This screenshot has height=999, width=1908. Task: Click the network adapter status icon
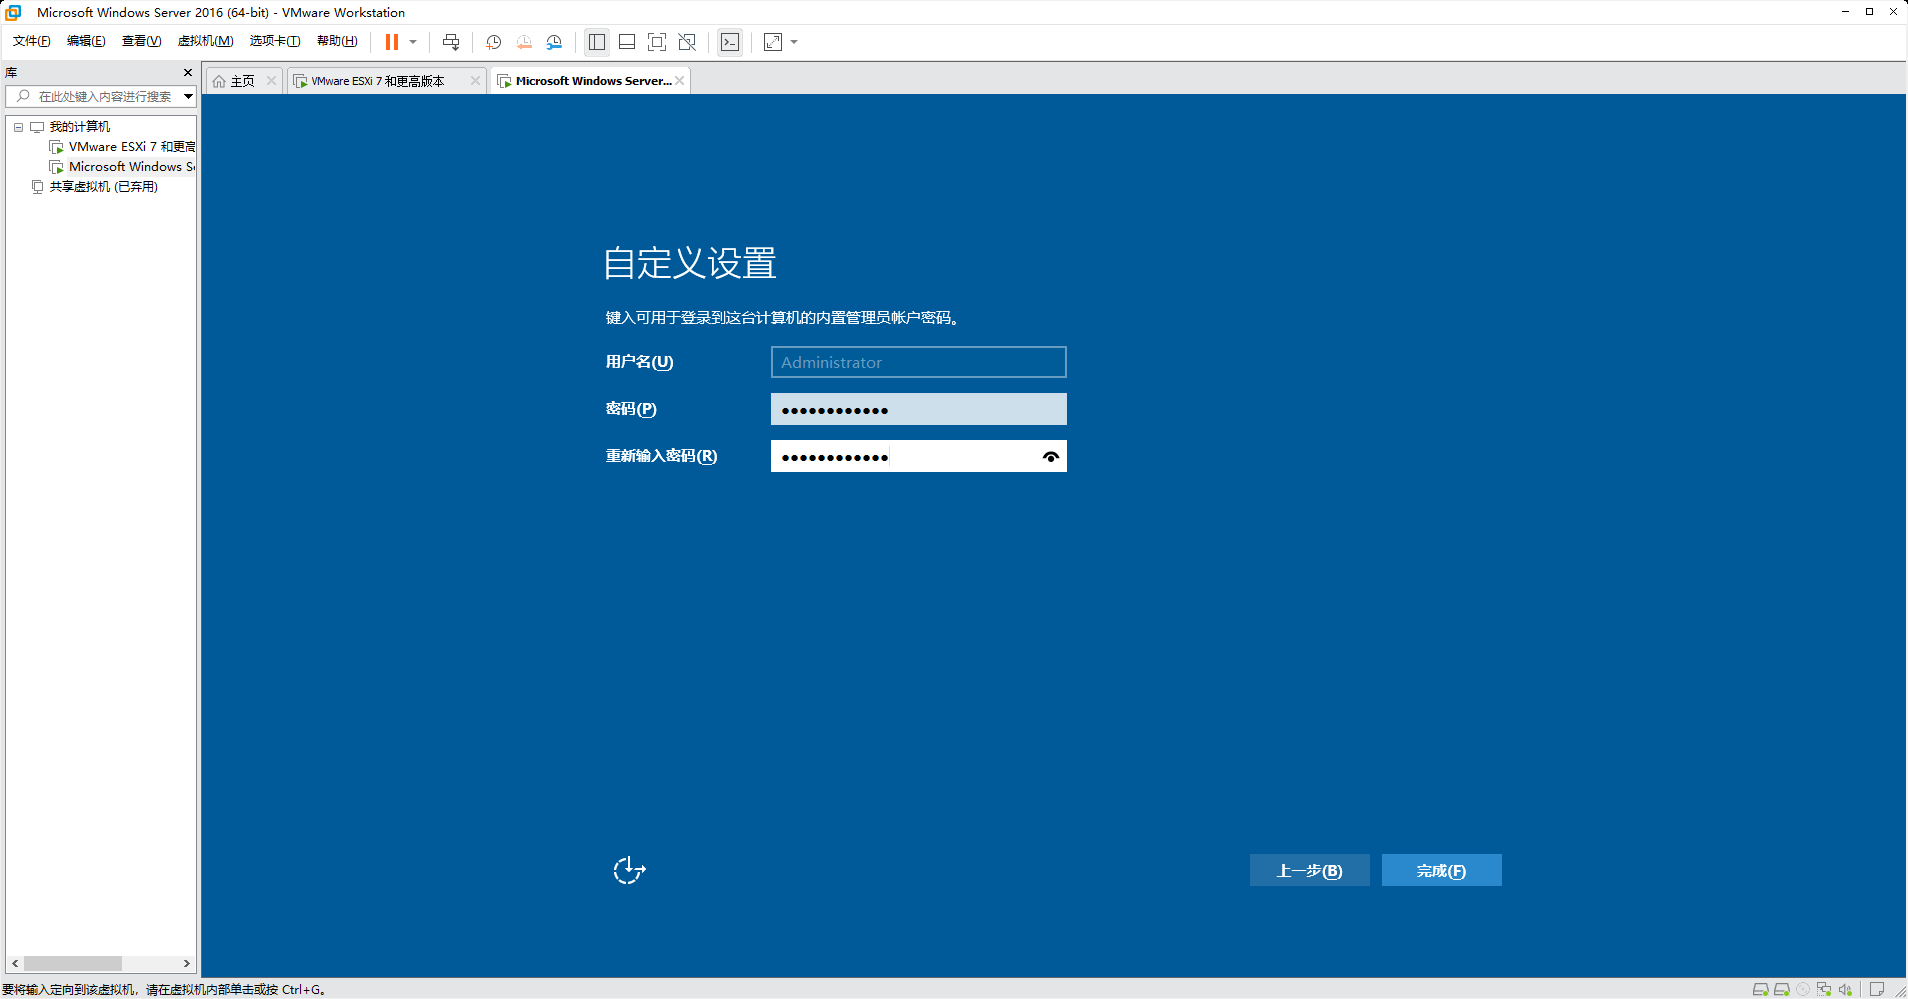pyautogui.click(x=1824, y=989)
